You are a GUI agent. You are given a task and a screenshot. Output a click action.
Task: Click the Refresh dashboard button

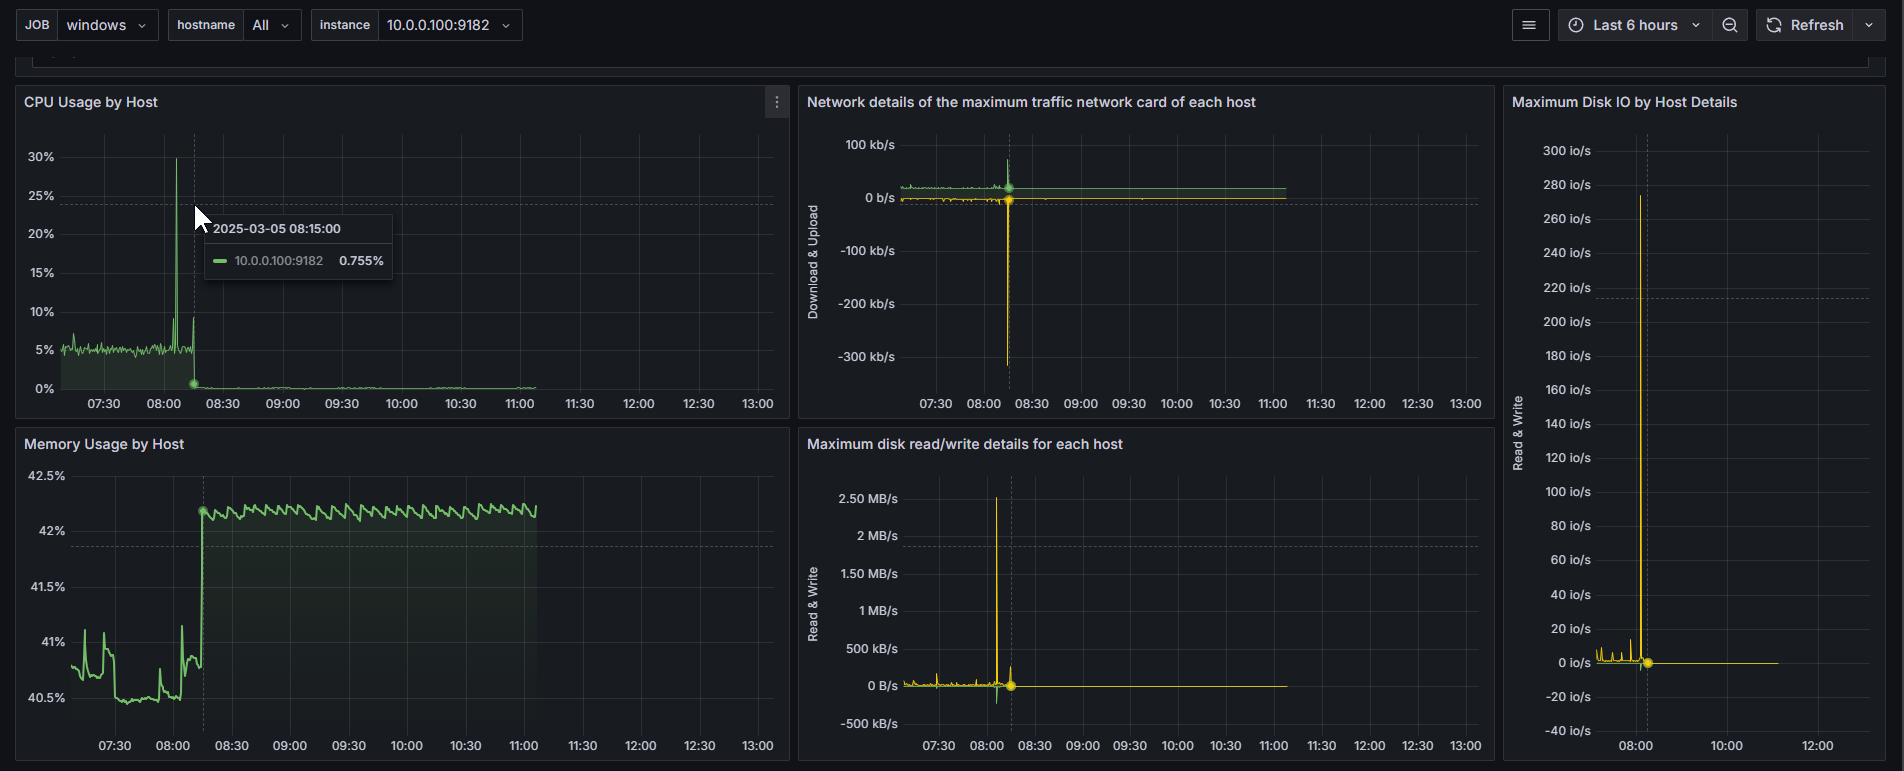tap(1805, 25)
